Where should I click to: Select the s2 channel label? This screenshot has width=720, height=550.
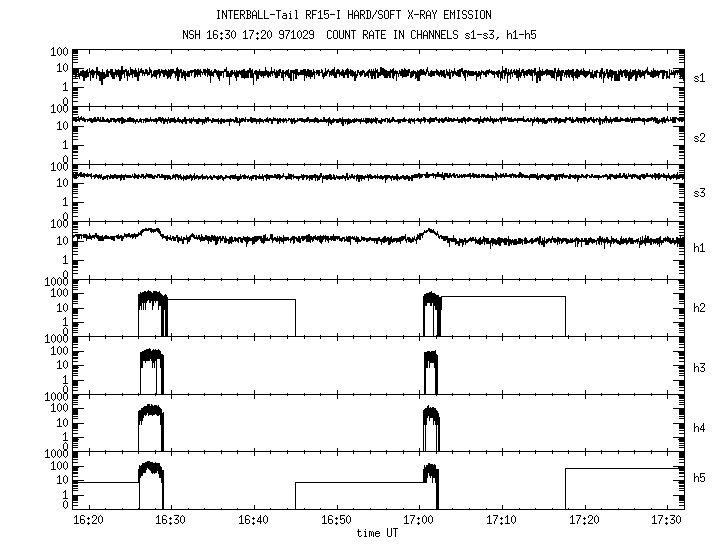point(701,136)
